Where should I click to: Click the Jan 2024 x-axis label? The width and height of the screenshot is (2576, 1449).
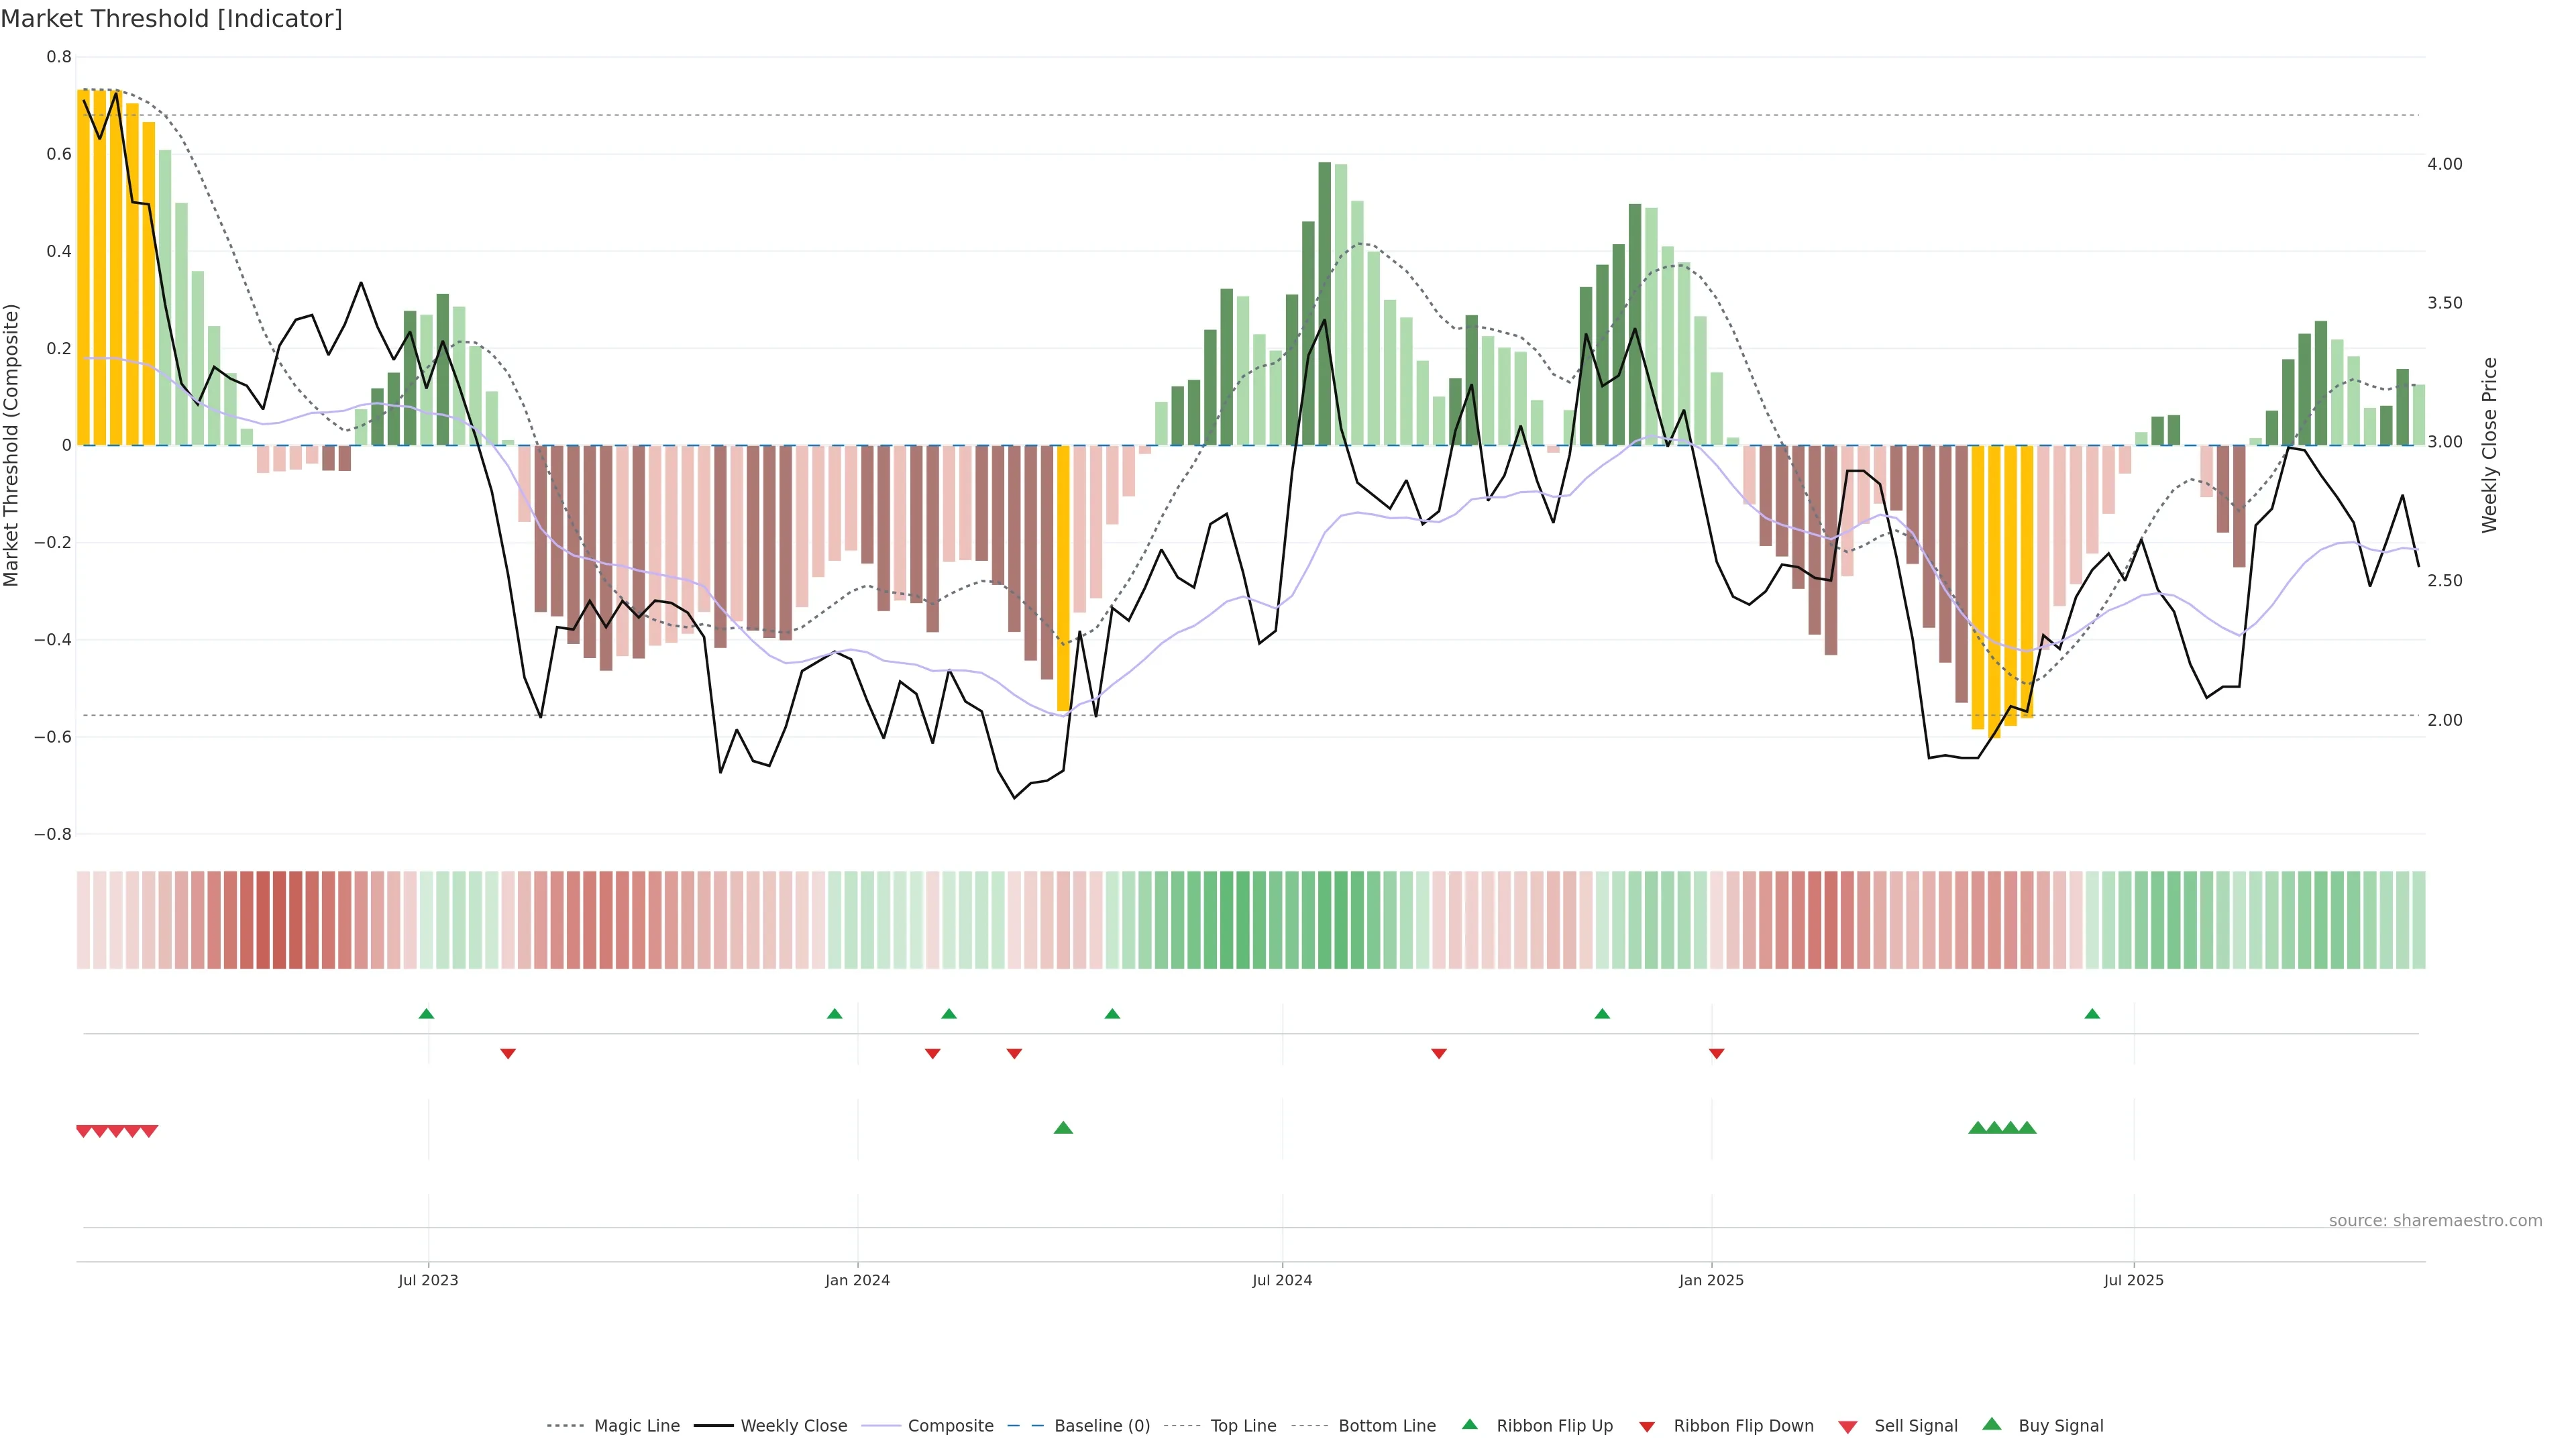pyautogui.click(x=857, y=1280)
